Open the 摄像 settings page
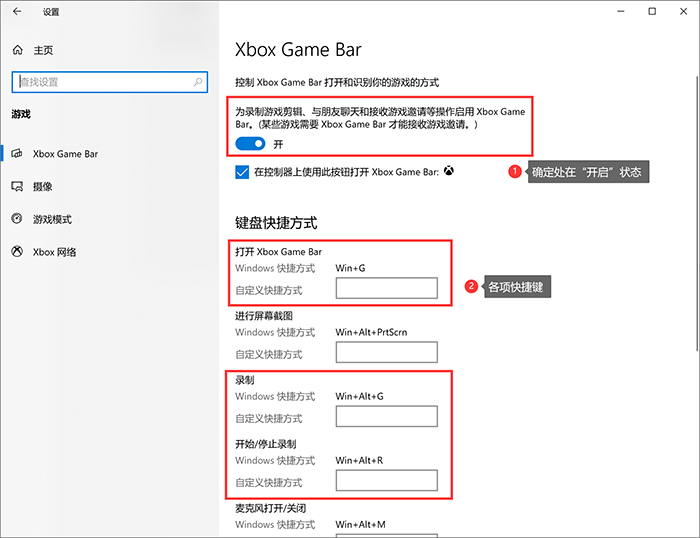The height and width of the screenshot is (538, 700). (42, 186)
